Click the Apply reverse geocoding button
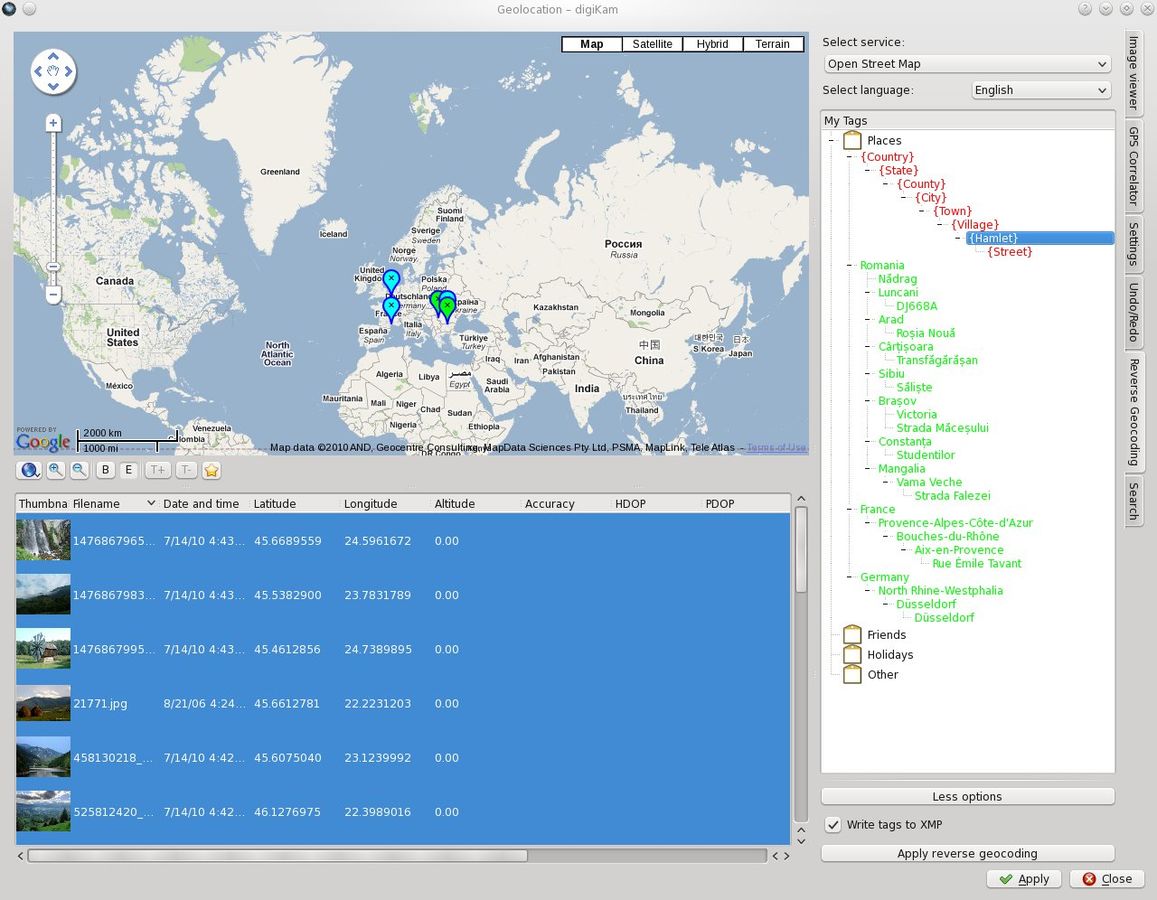 click(x=967, y=853)
